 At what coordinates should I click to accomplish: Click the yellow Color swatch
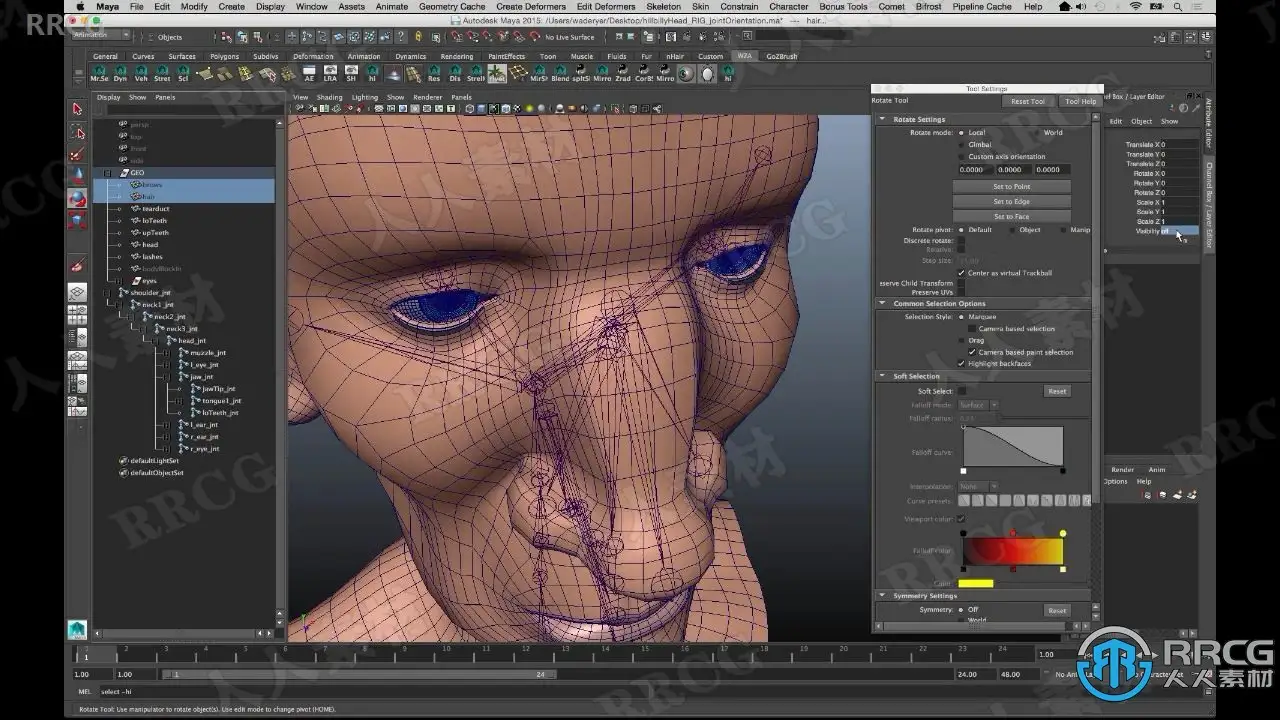(976, 583)
